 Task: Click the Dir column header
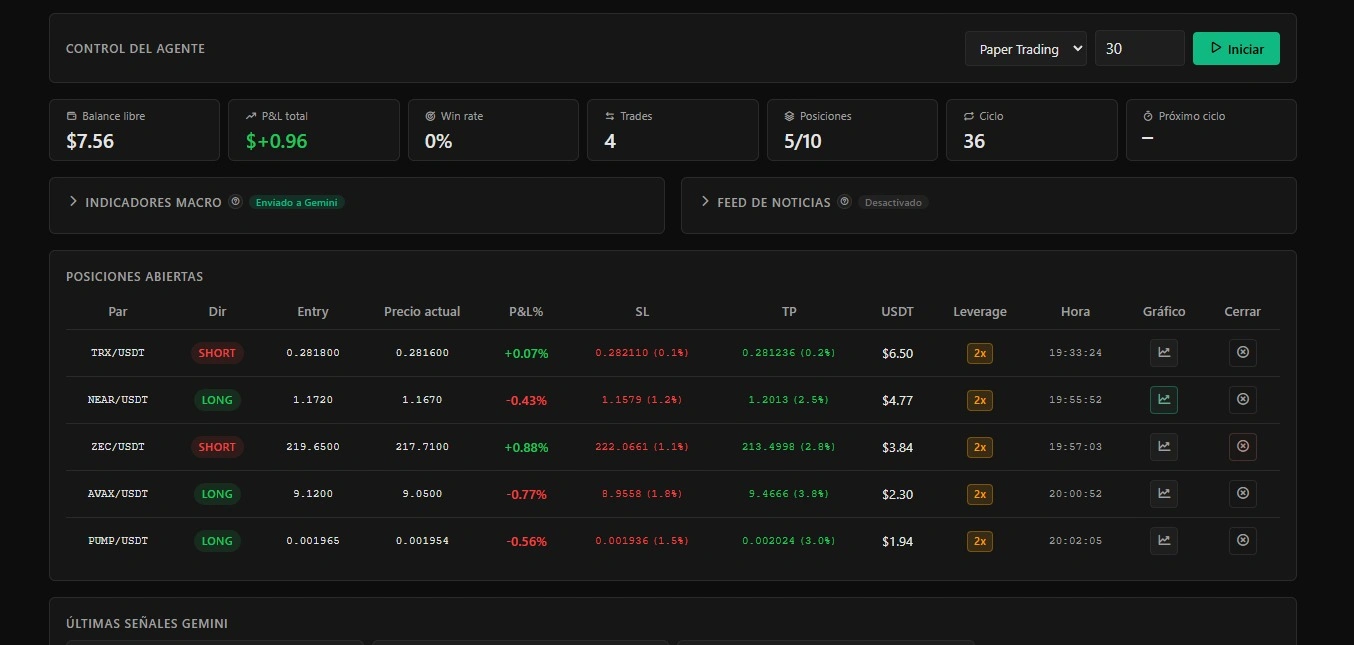tap(217, 312)
